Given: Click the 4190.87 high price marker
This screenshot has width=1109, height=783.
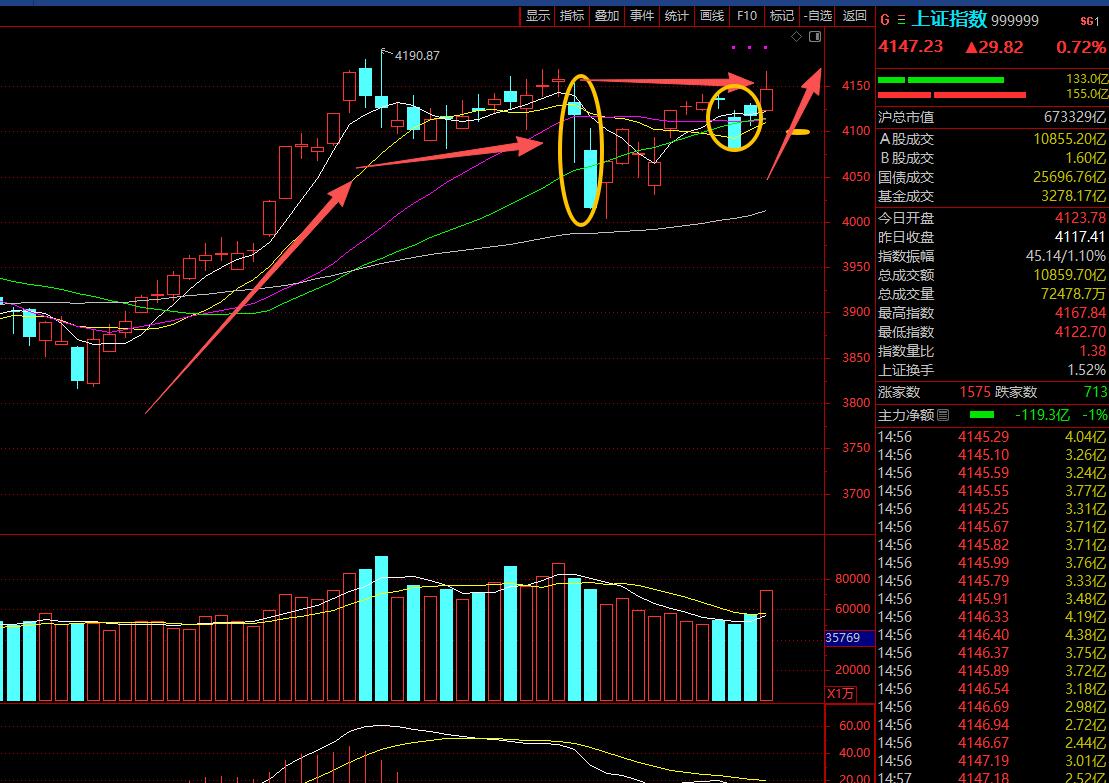Looking at the screenshot, I should pos(417,55).
